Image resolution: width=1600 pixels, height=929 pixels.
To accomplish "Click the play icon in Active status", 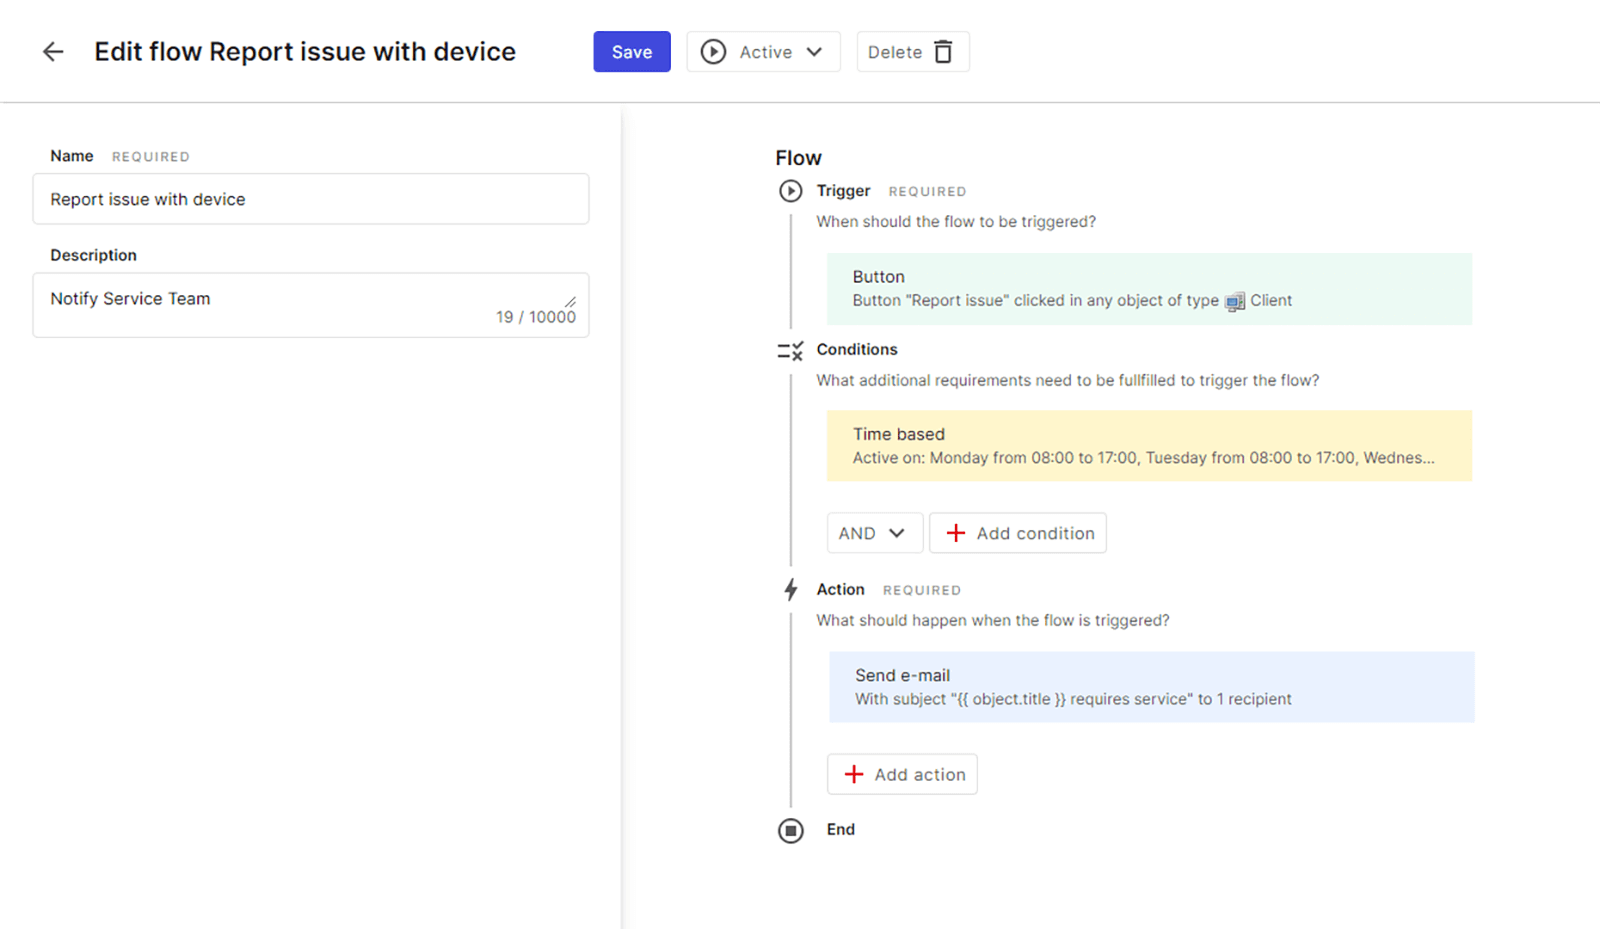I will (x=713, y=52).
